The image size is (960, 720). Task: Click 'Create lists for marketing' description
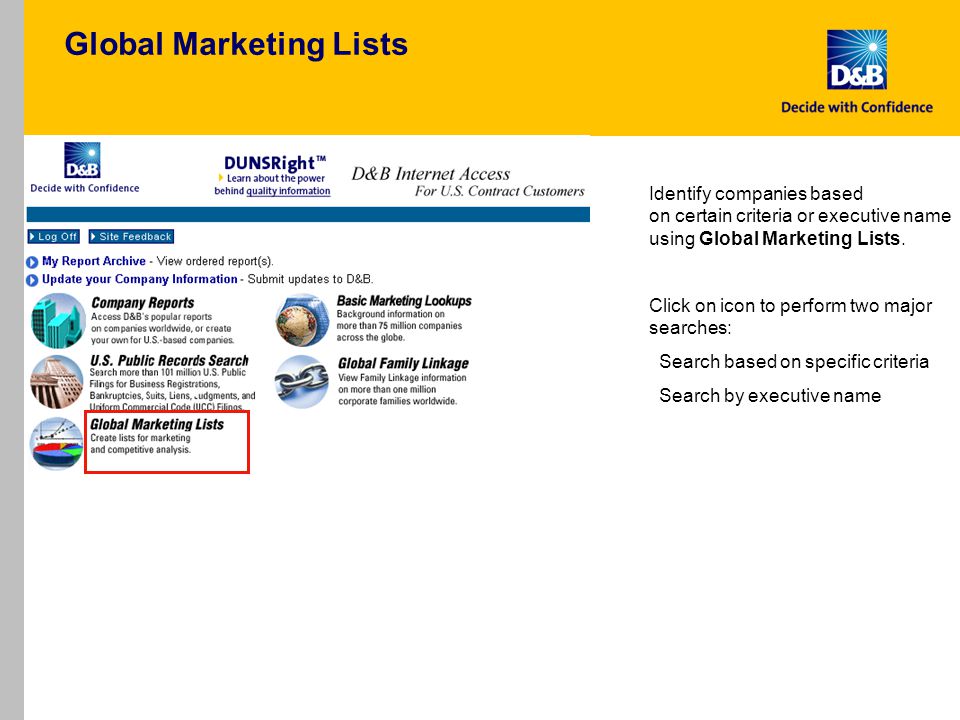point(140,438)
